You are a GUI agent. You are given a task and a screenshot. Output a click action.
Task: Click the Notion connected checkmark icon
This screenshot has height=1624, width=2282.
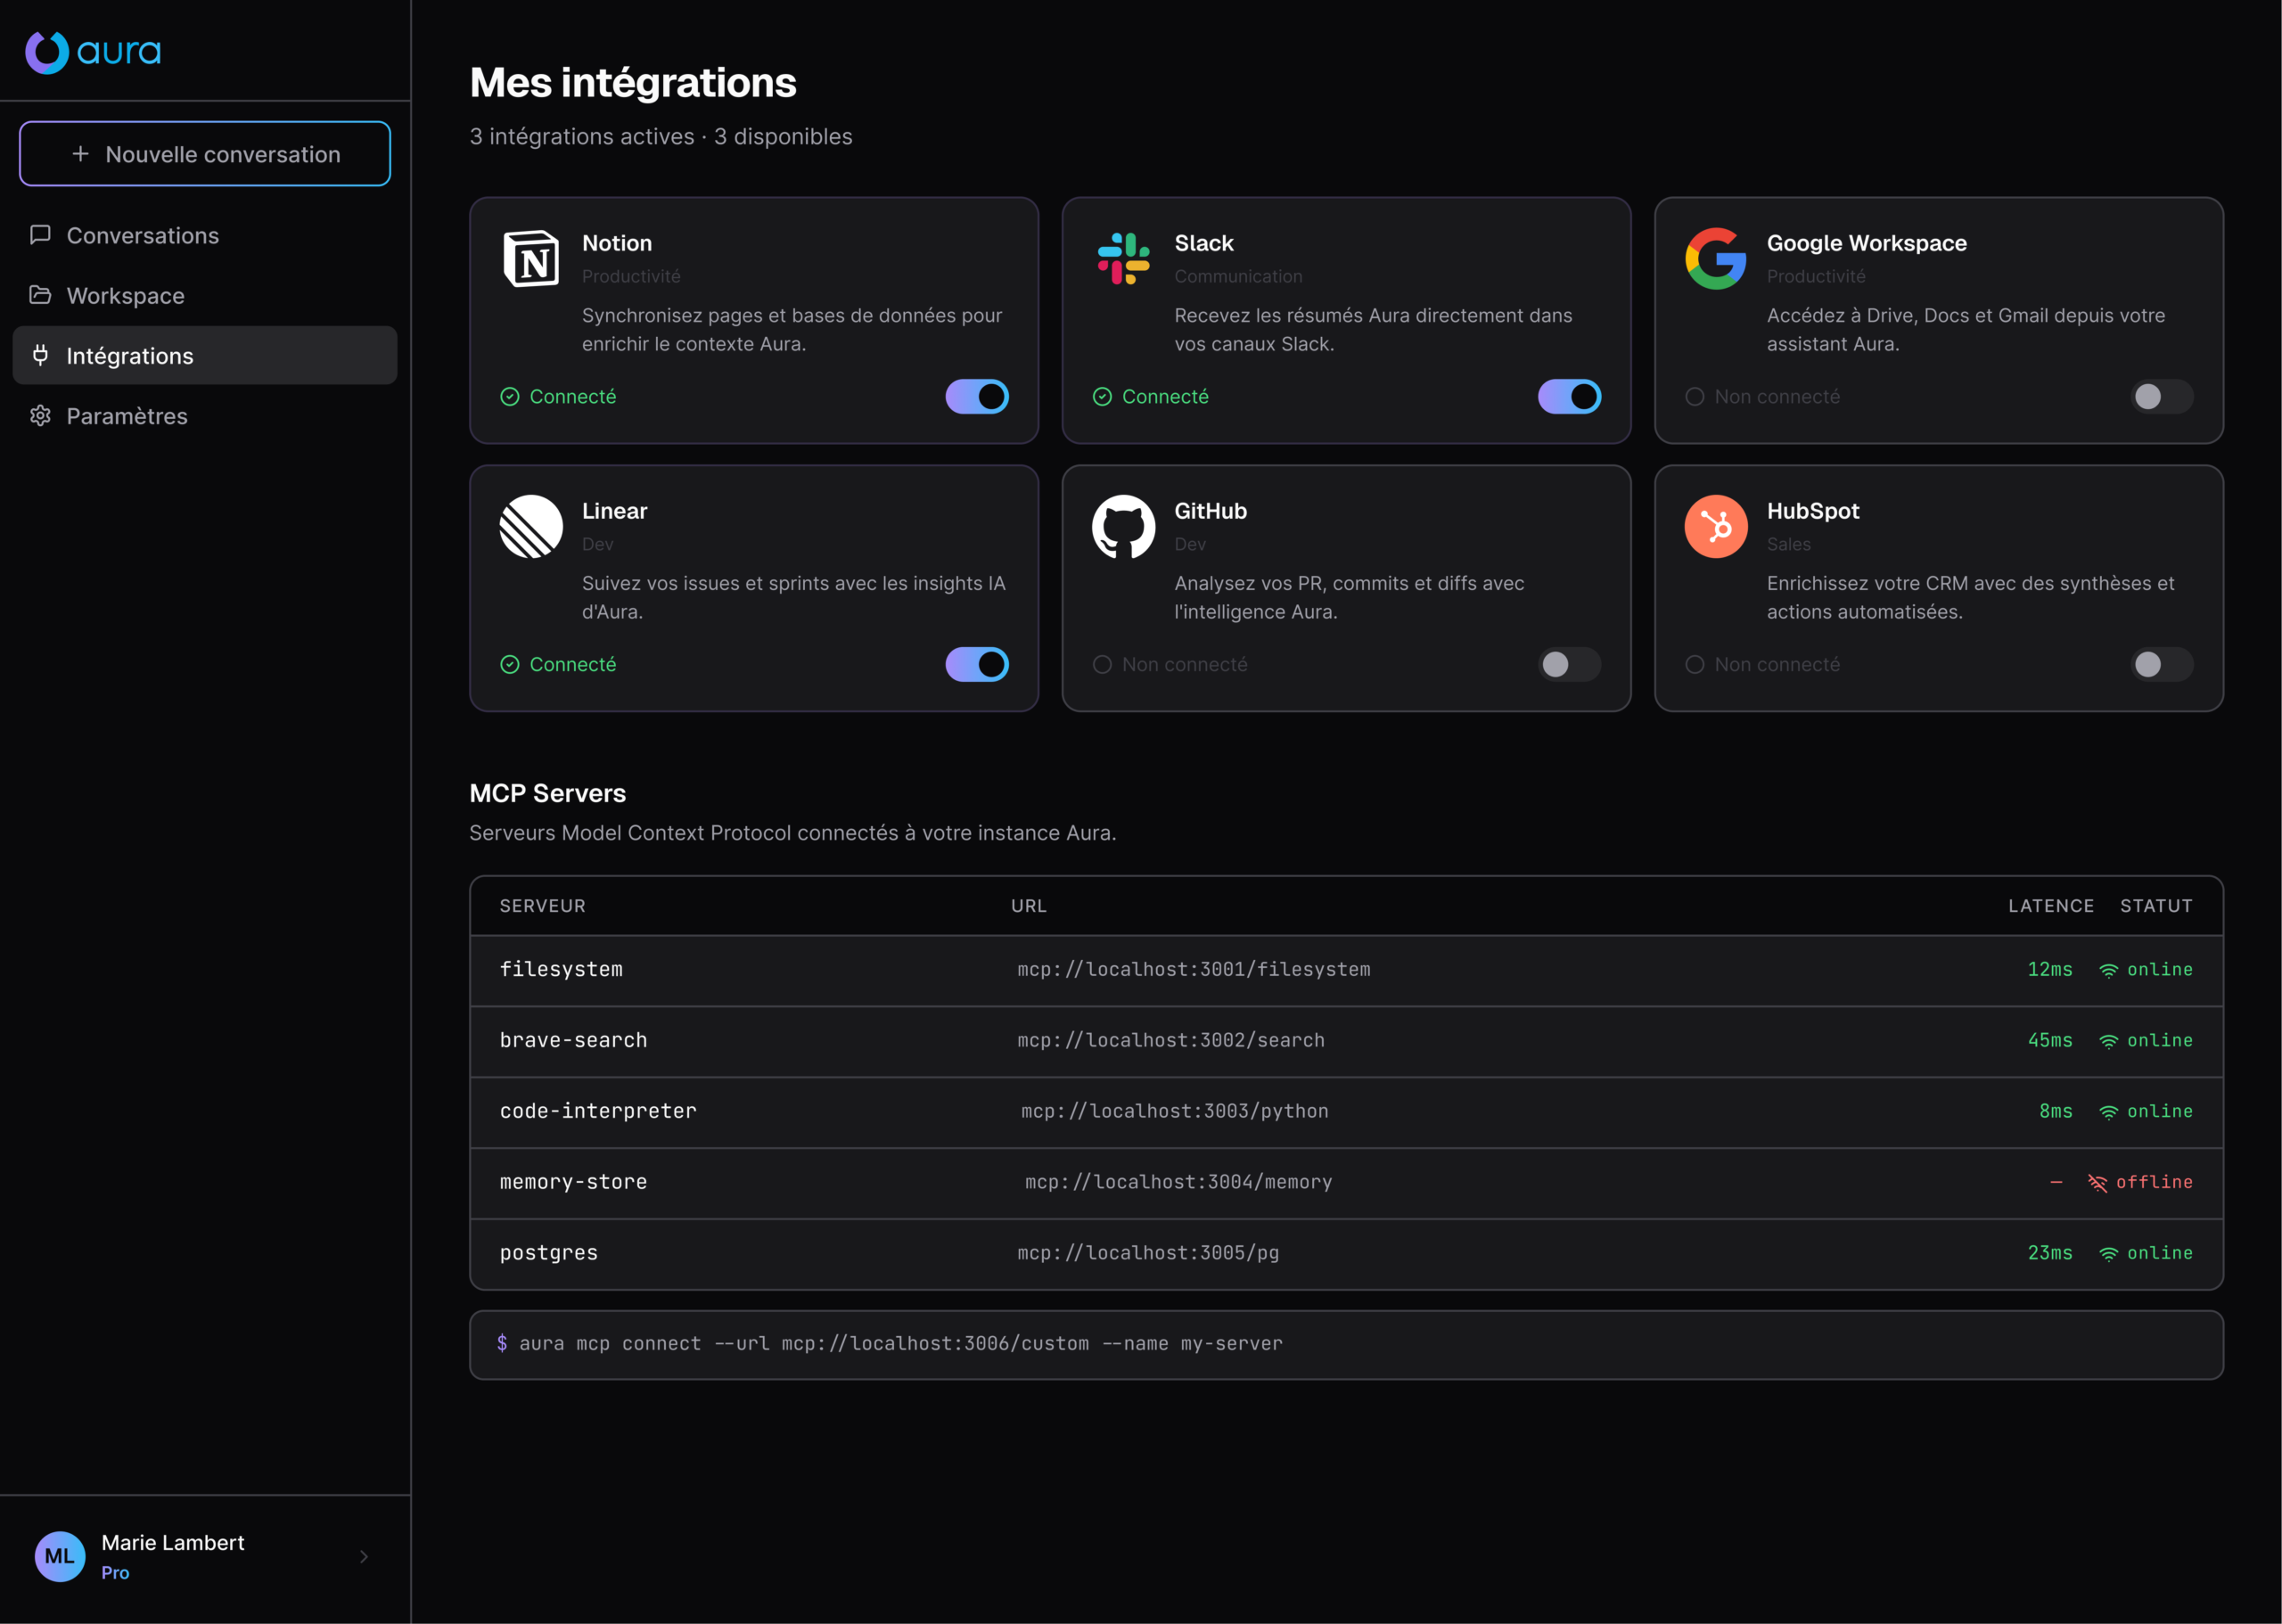click(510, 397)
